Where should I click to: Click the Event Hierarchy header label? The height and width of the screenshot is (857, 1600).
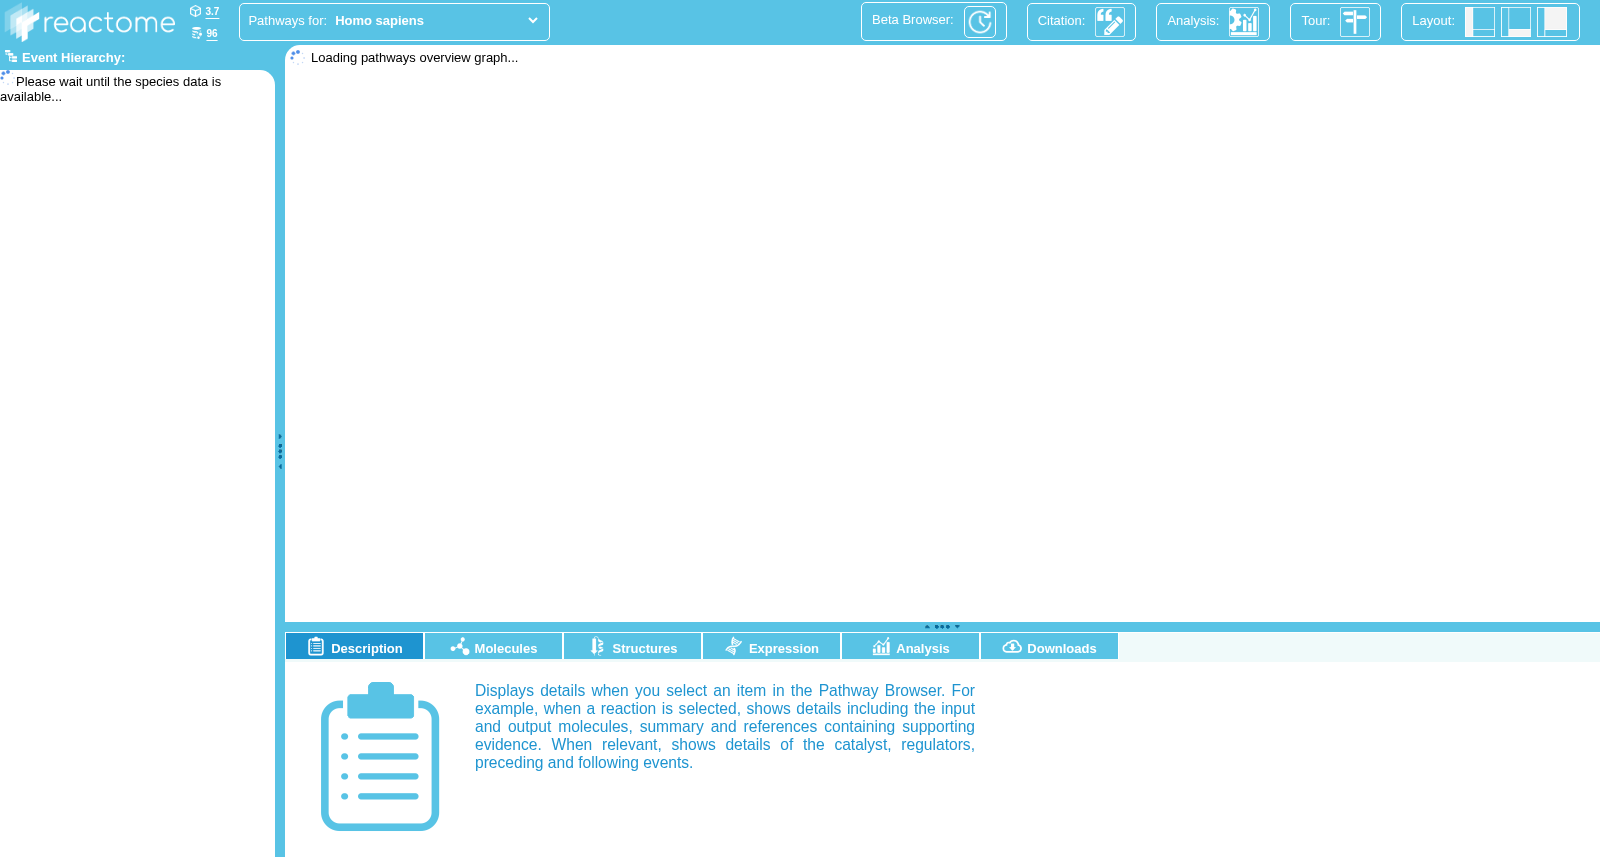coord(73,58)
